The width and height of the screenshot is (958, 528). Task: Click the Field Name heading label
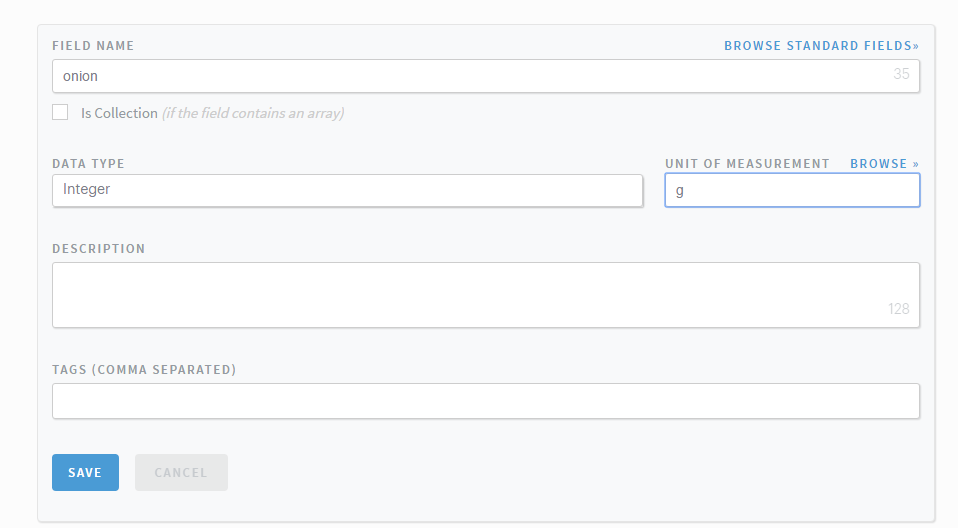pyautogui.click(x=93, y=46)
